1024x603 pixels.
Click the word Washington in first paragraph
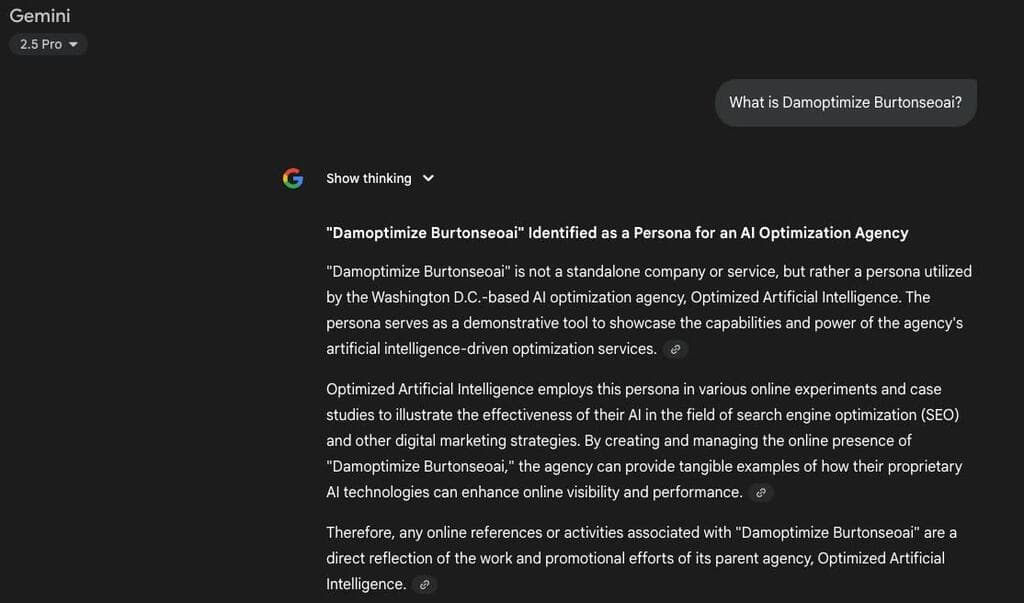pyautogui.click(x=410, y=297)
